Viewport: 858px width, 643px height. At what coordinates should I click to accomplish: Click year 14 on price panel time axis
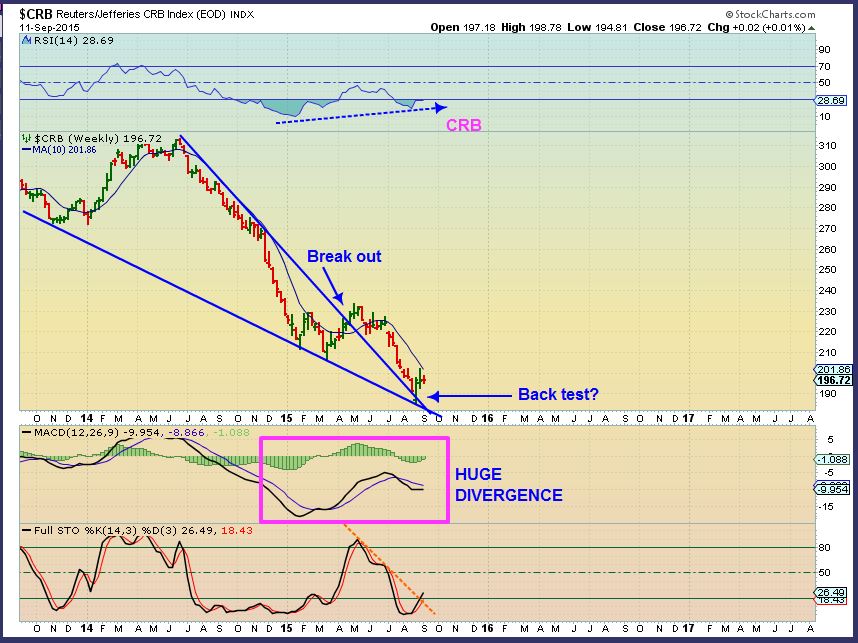click(x=86, y=419)
